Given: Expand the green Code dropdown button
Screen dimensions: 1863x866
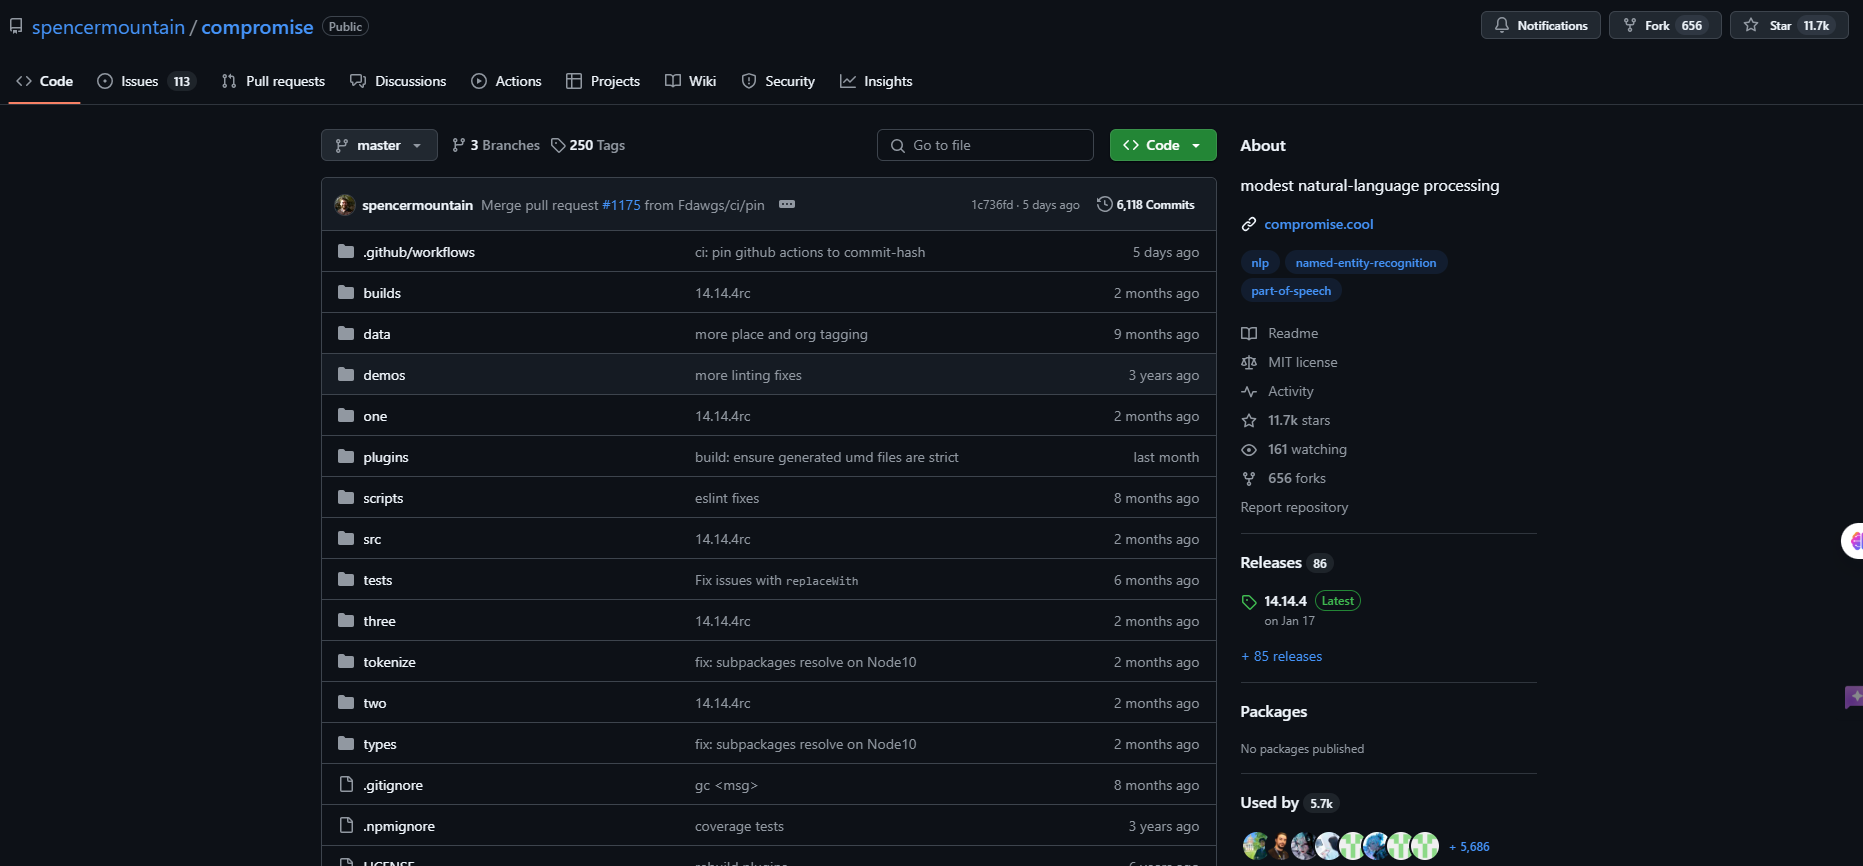Looking at the screenshot, I should [1163, 145].
